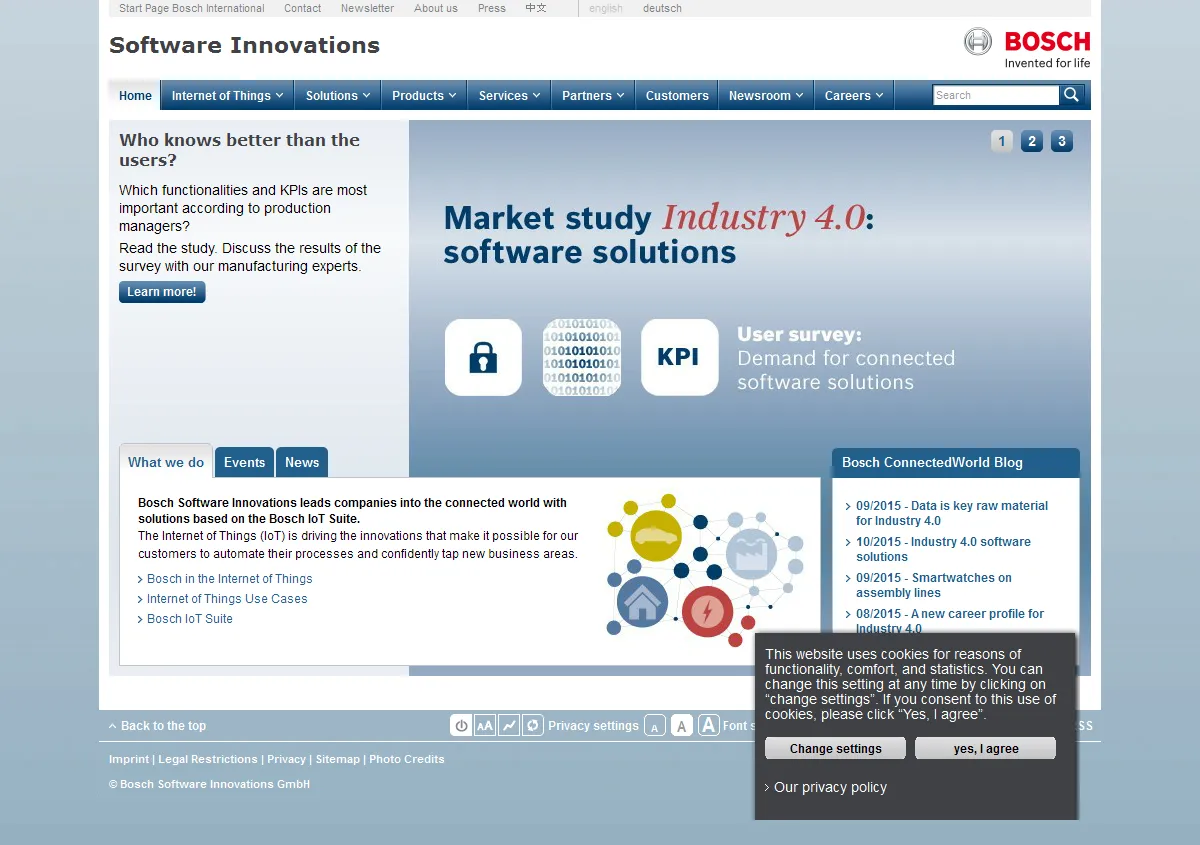Click the double-A comfort icon in privacy settings

pyautogui.click(x=485, y=726)
